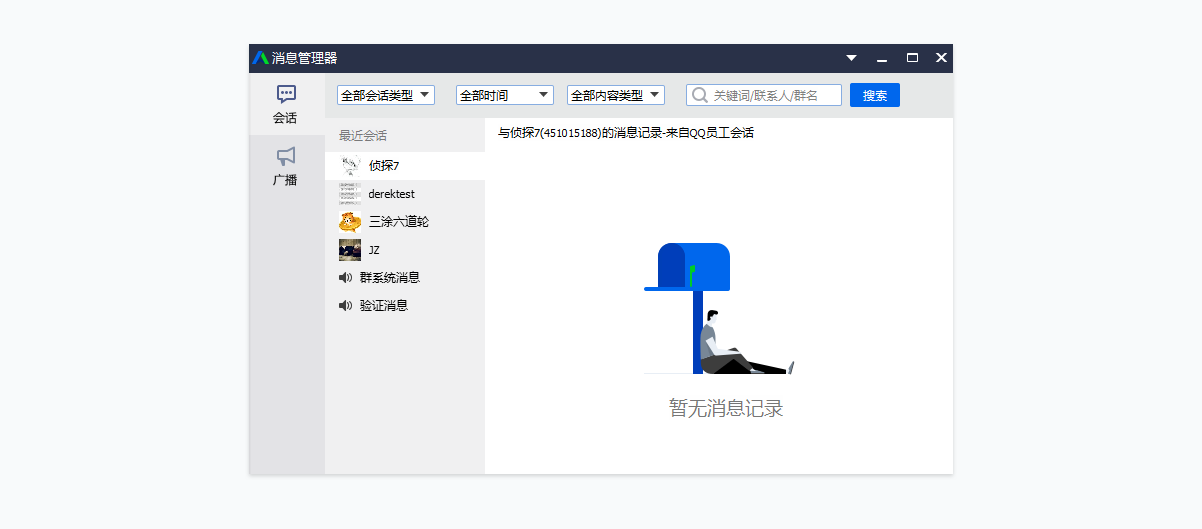Image resolution: width=1202 pixels, height=529 pixels.
Task: Switch to the 广播 broadcast tab
Action: pos(286,167)
